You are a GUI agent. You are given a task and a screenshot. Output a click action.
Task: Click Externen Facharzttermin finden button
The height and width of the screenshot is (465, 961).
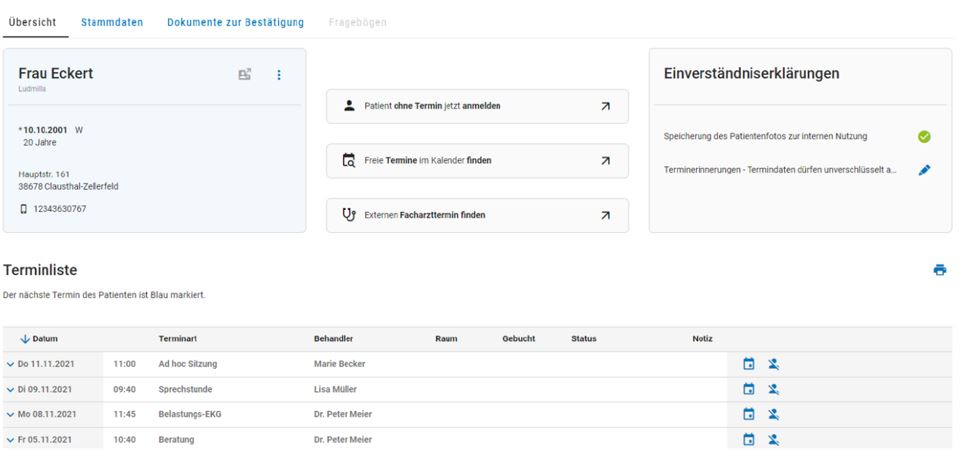point(477,214)
